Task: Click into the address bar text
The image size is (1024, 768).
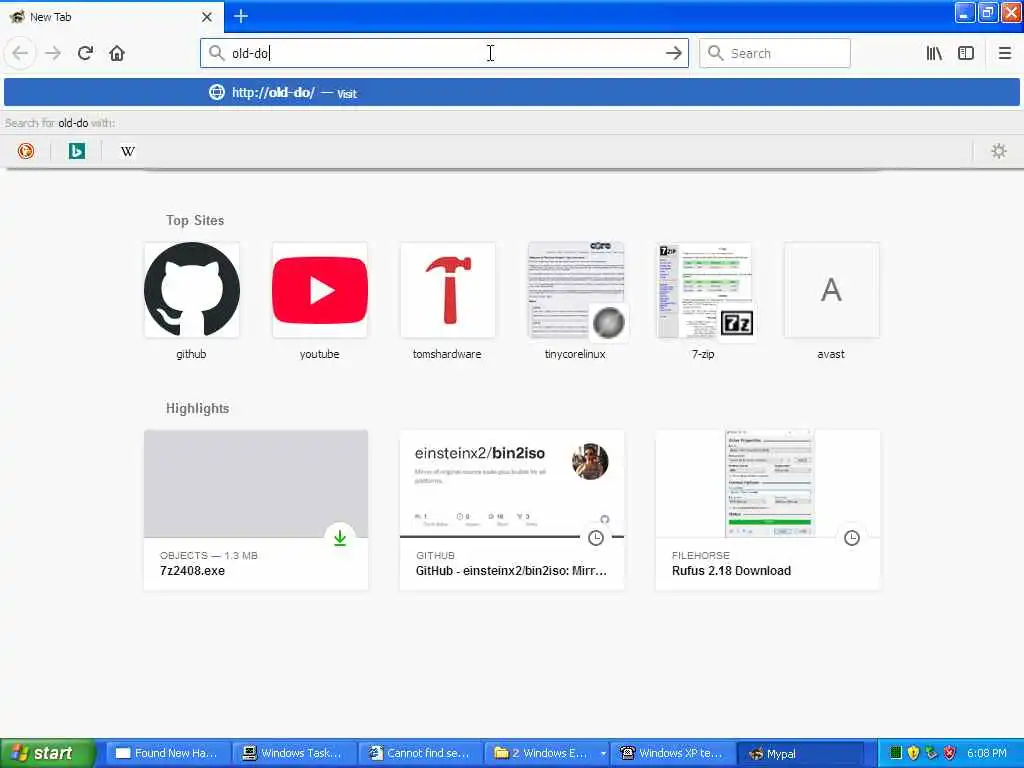Action: [444, 54]
